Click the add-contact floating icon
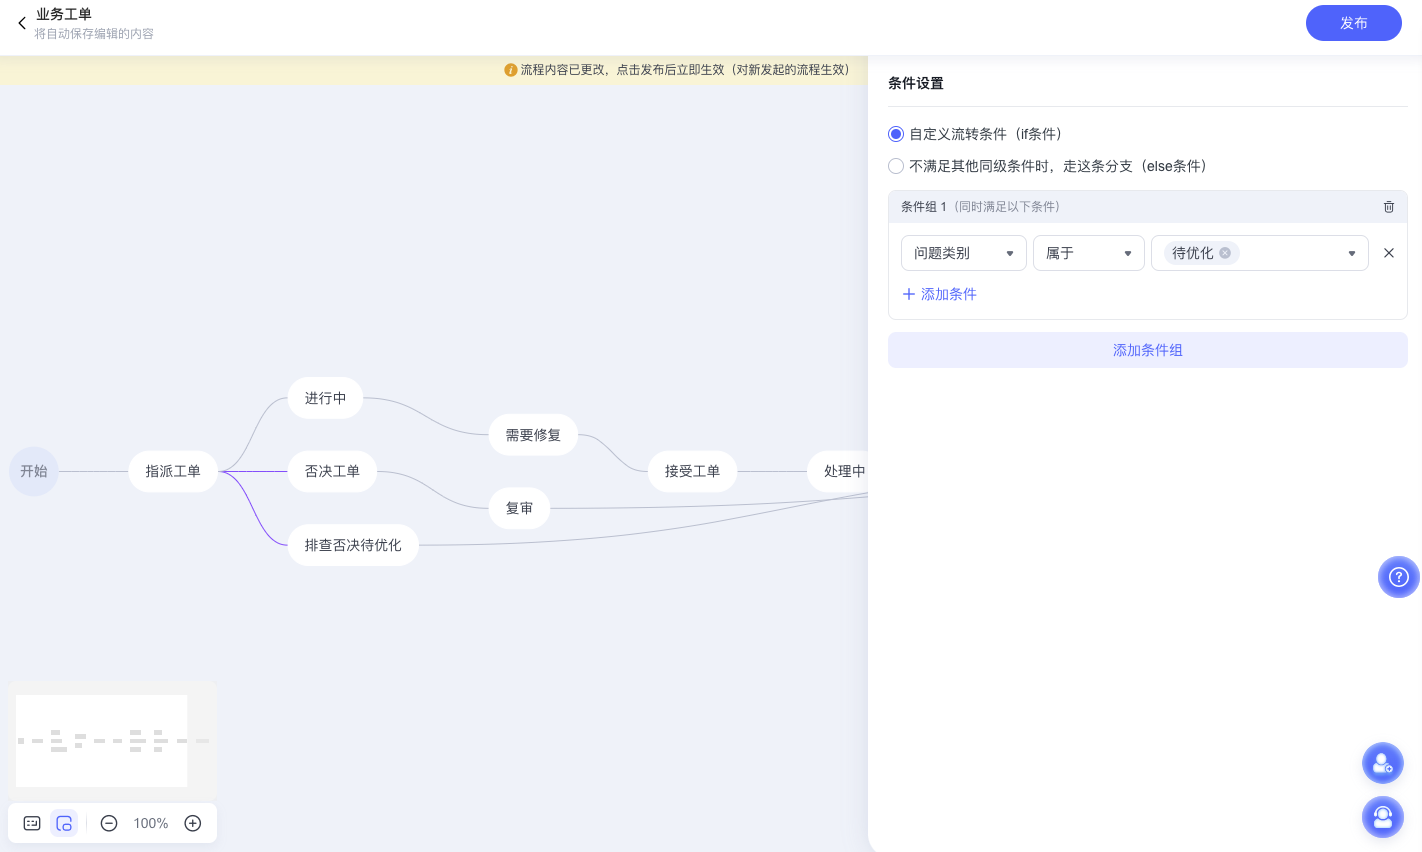Screen dimensions: 1422x852 pyautogui.click(x=1383, y=763)
